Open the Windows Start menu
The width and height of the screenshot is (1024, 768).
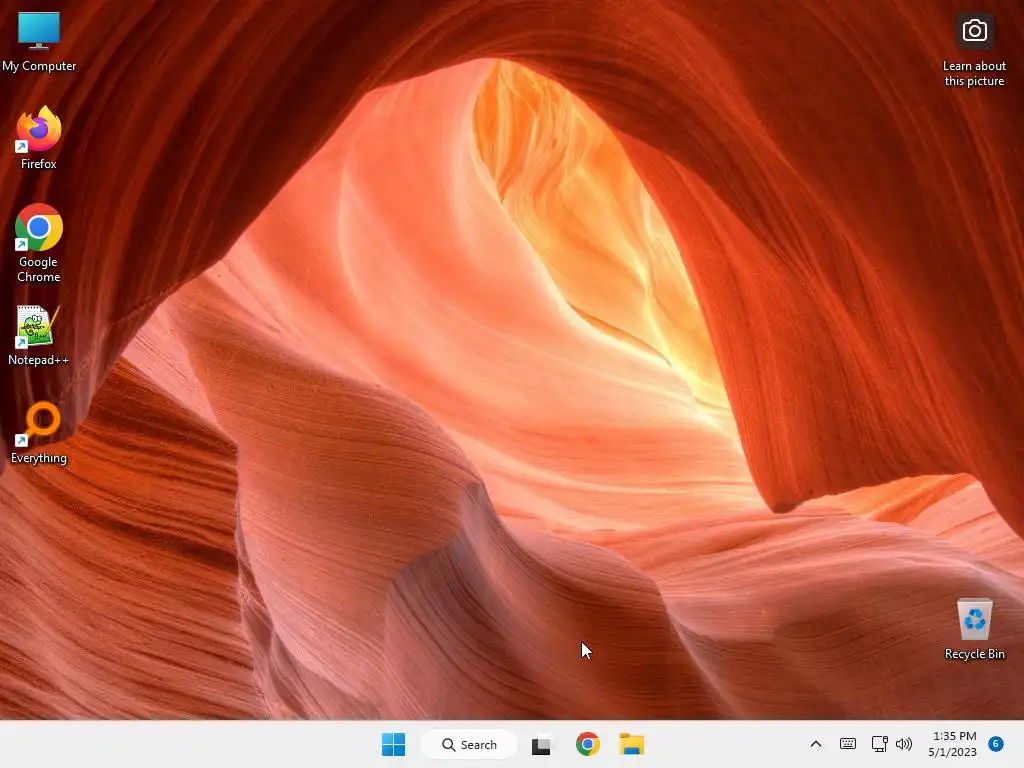[x=393, y=744]
